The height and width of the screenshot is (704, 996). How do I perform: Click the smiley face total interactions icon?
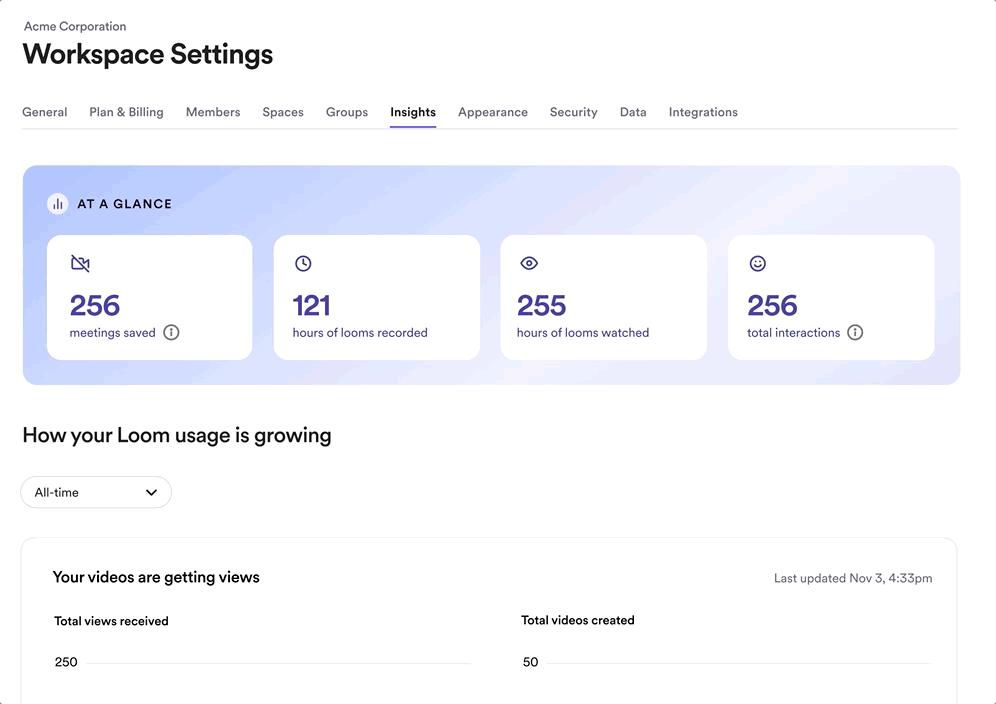point(758,264)
